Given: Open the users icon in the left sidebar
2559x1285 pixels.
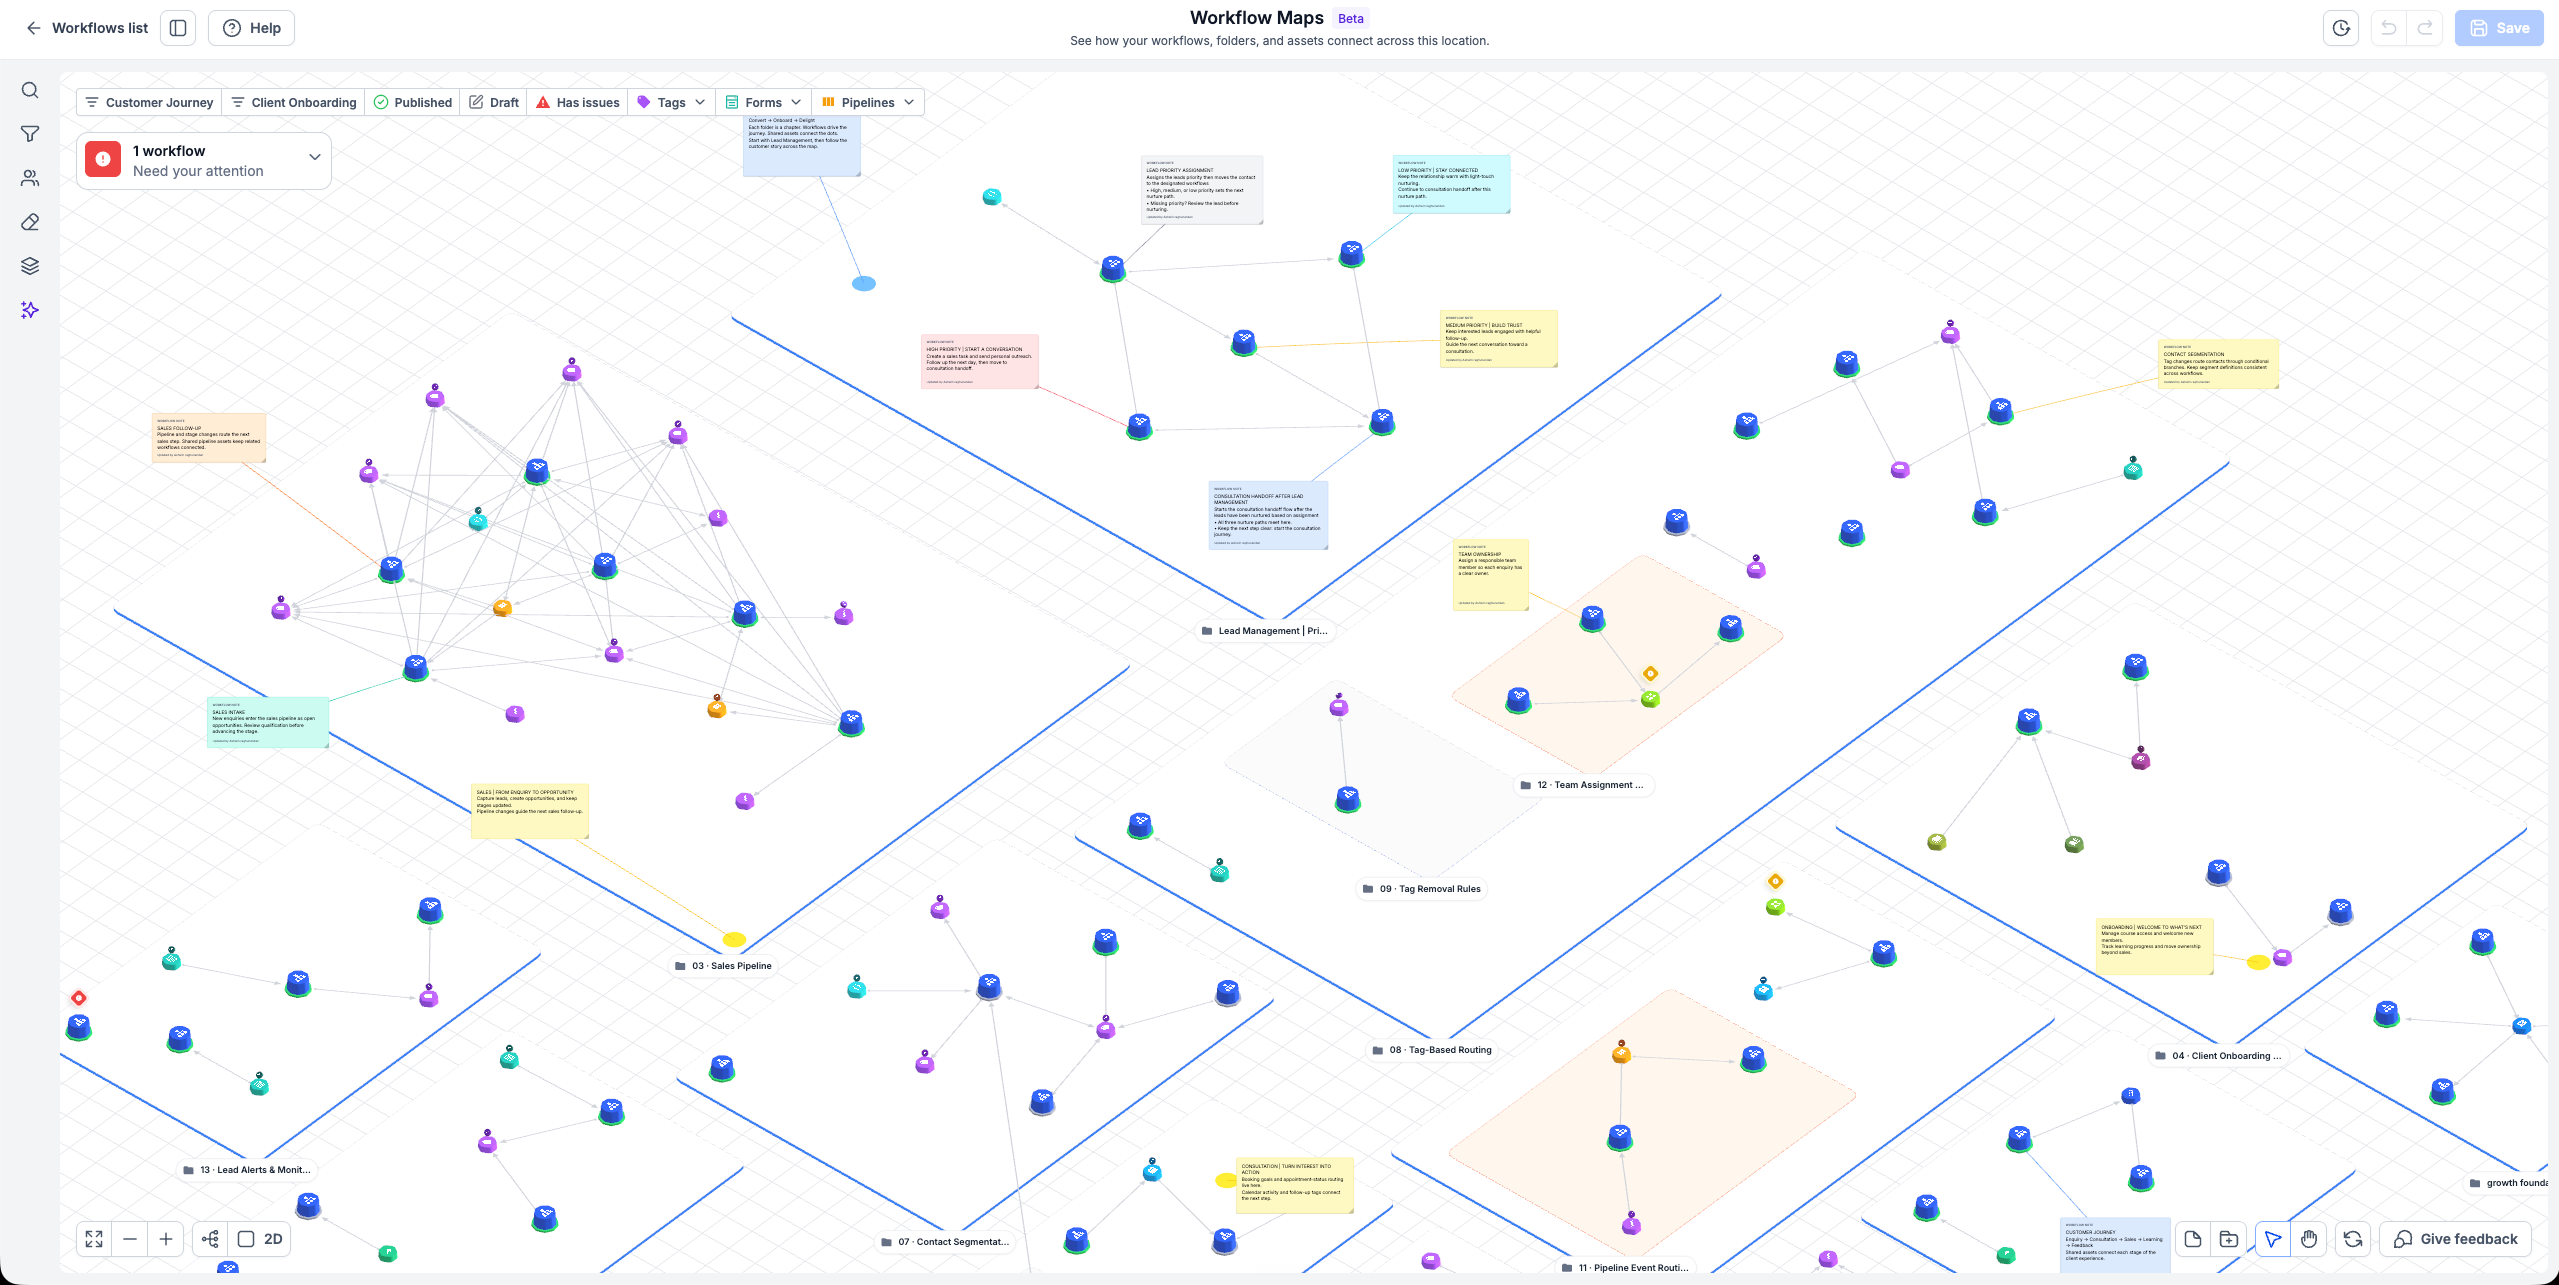Looking at the screenshot, I should click(x=30, y=178).
